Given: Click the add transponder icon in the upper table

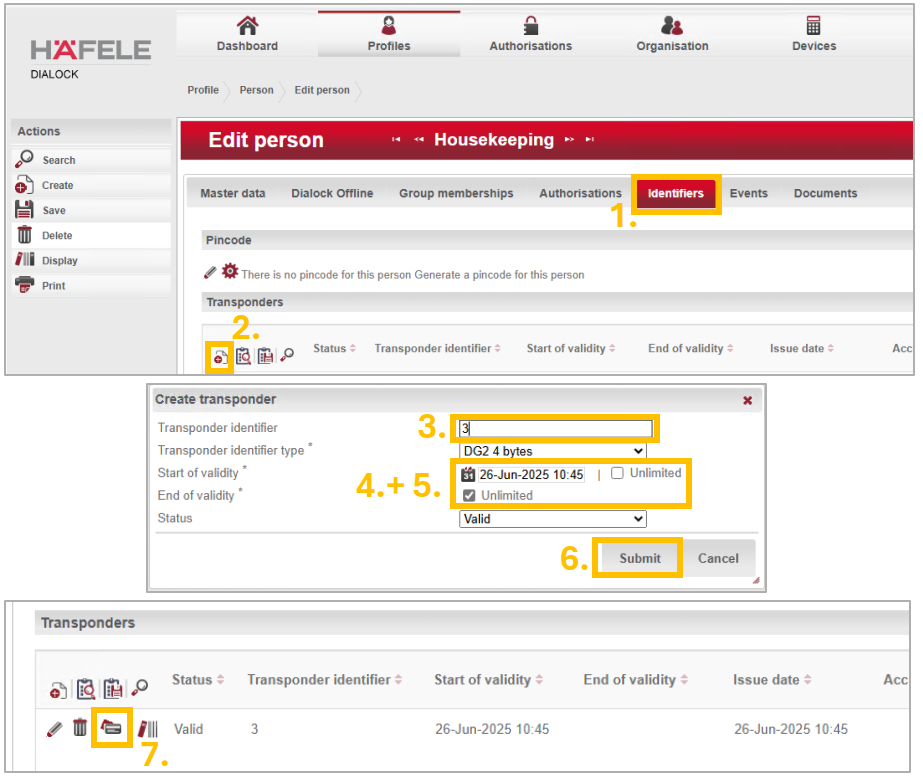Looking at the screenshot, I should coord(218,355).
